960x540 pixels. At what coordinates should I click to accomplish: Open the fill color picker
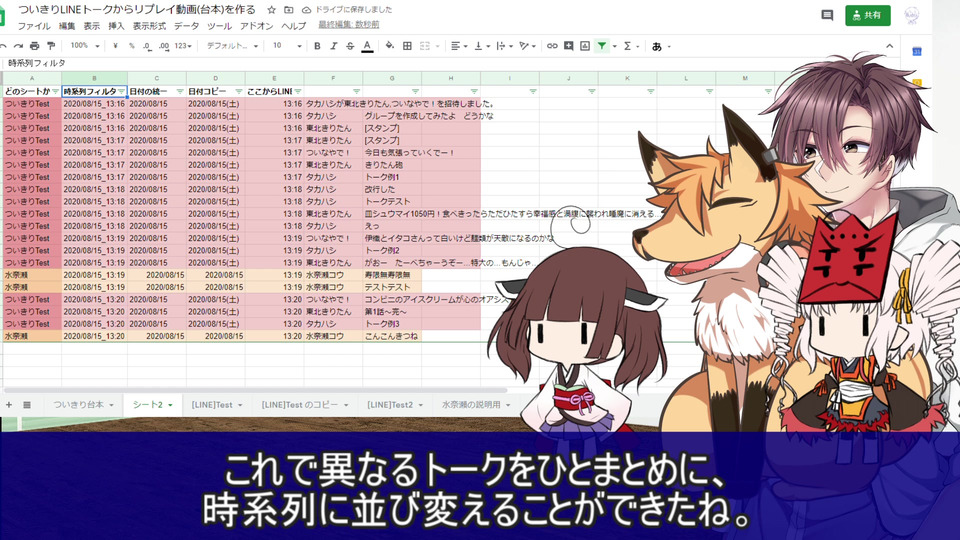(389, 46)
